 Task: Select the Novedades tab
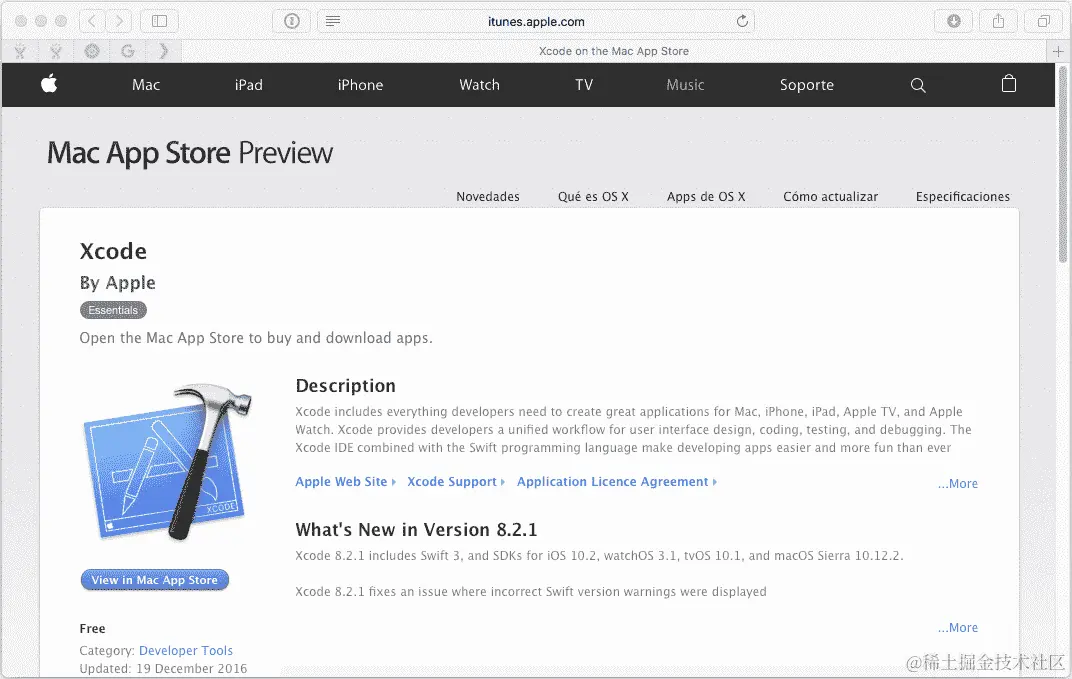tap(488, 196)
